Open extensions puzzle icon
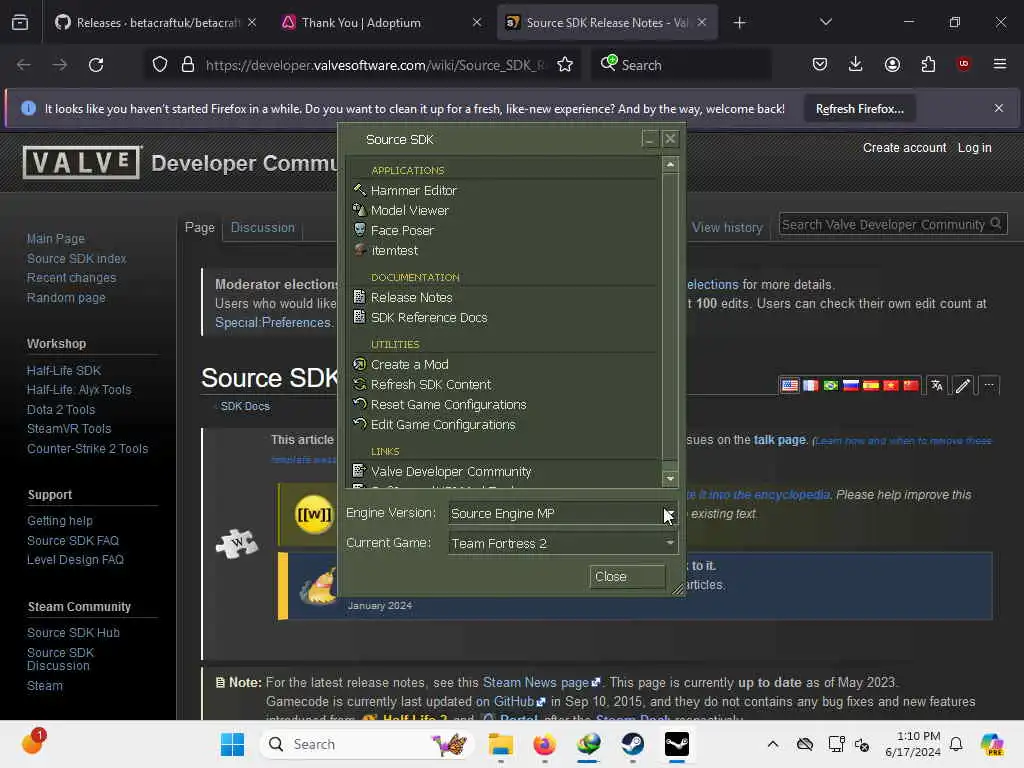Screen dimensions: 1024x768 point(928,64)
